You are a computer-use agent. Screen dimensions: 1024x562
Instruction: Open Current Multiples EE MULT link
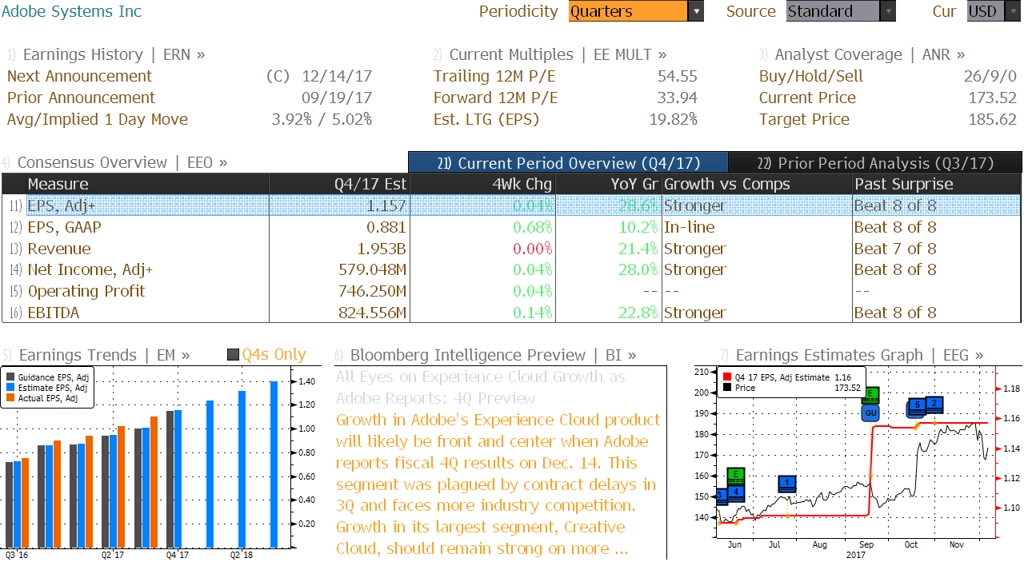click(x=558, y=55)
